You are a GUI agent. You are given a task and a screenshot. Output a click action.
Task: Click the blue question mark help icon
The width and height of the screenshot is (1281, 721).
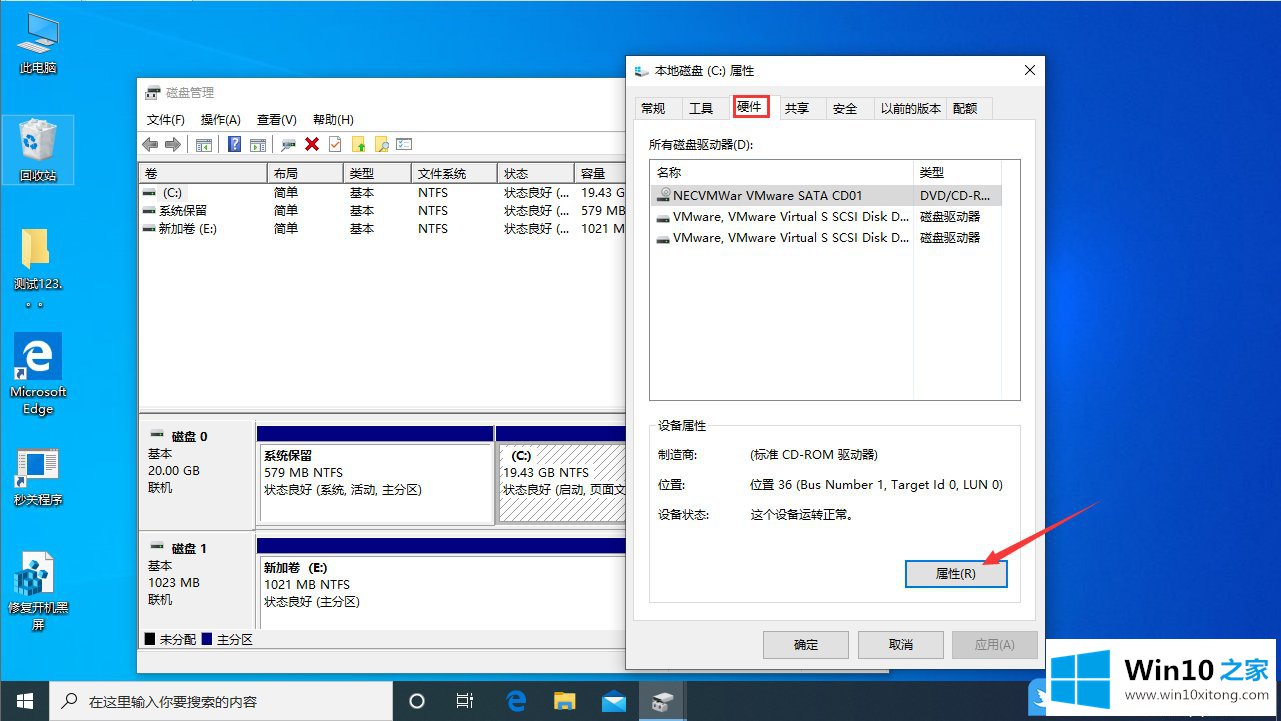[x=234, y=144]
